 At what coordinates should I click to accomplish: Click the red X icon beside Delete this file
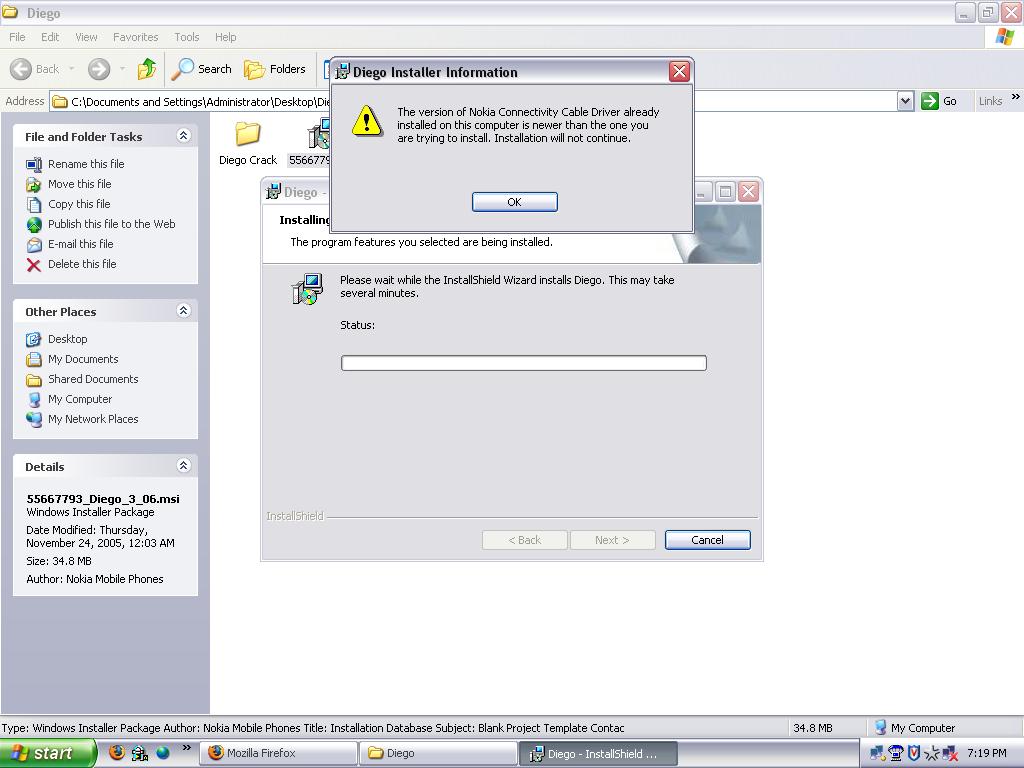pyautogui.click(x=34, y=264)
